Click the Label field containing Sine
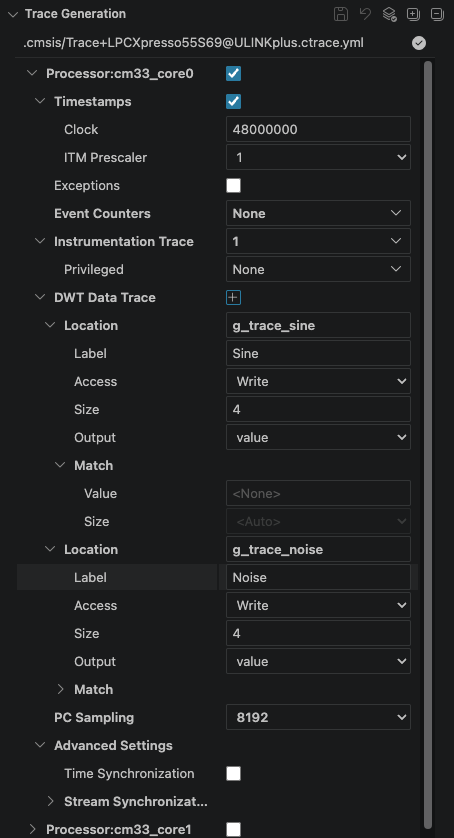The width and height of the screenshot is (454, 838). [318, 354]
